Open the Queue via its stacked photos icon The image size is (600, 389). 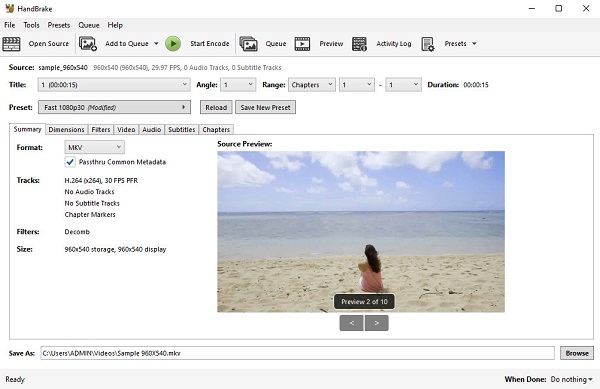point(248,44)
